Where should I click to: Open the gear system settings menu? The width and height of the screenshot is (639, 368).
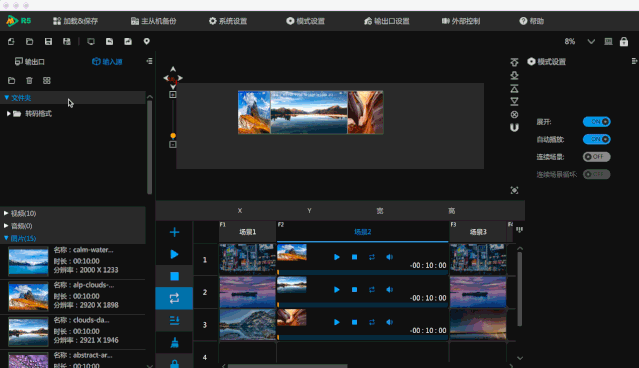228,21
